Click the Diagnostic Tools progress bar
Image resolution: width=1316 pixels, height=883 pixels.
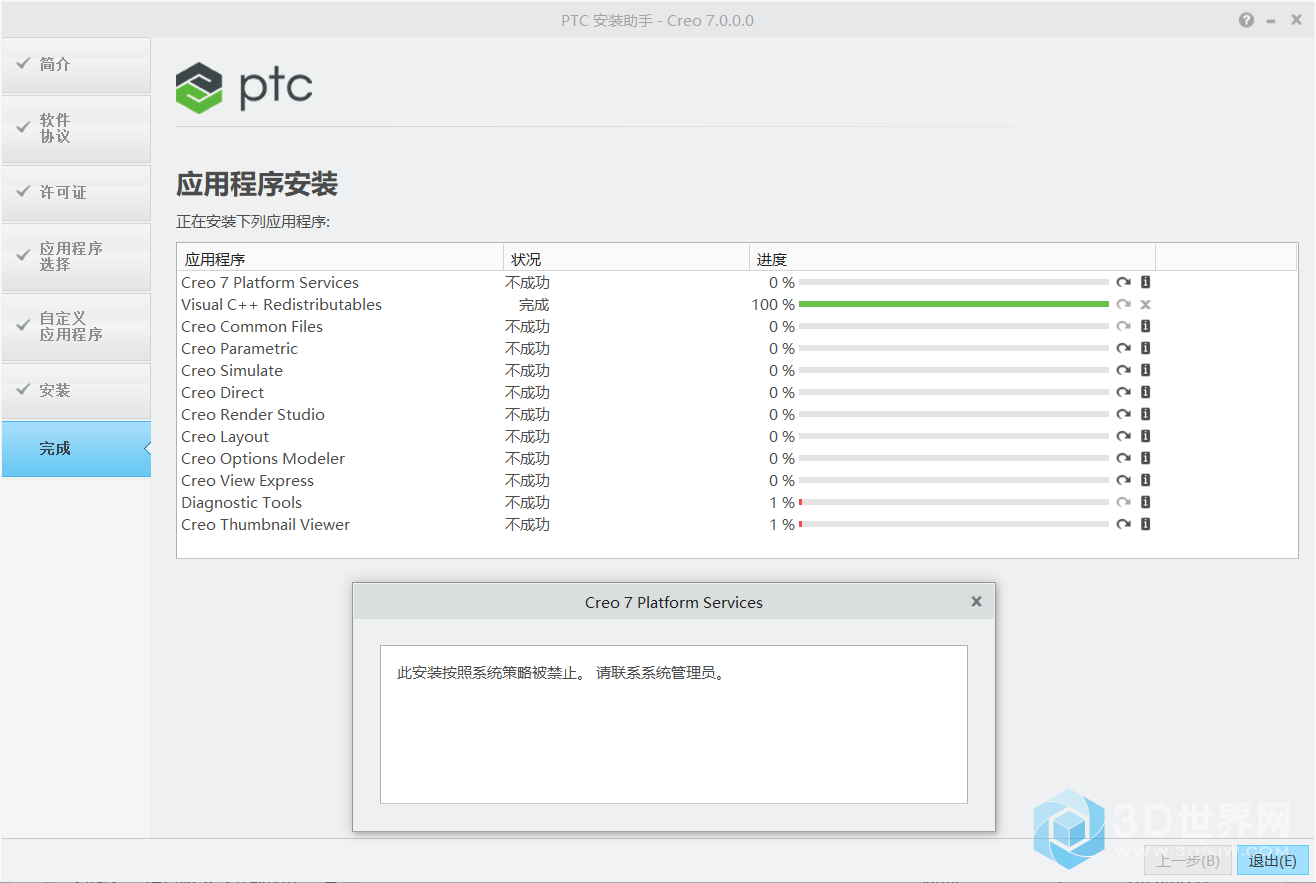954,502
